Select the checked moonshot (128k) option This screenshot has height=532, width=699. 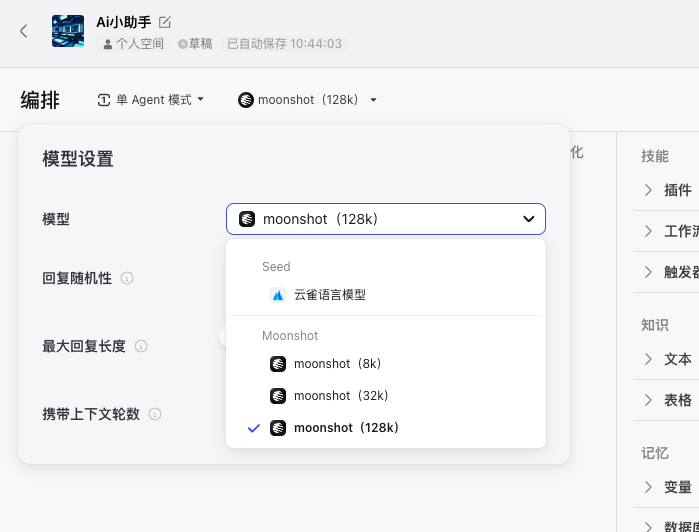pyautogui.click(x=386, y=428)
